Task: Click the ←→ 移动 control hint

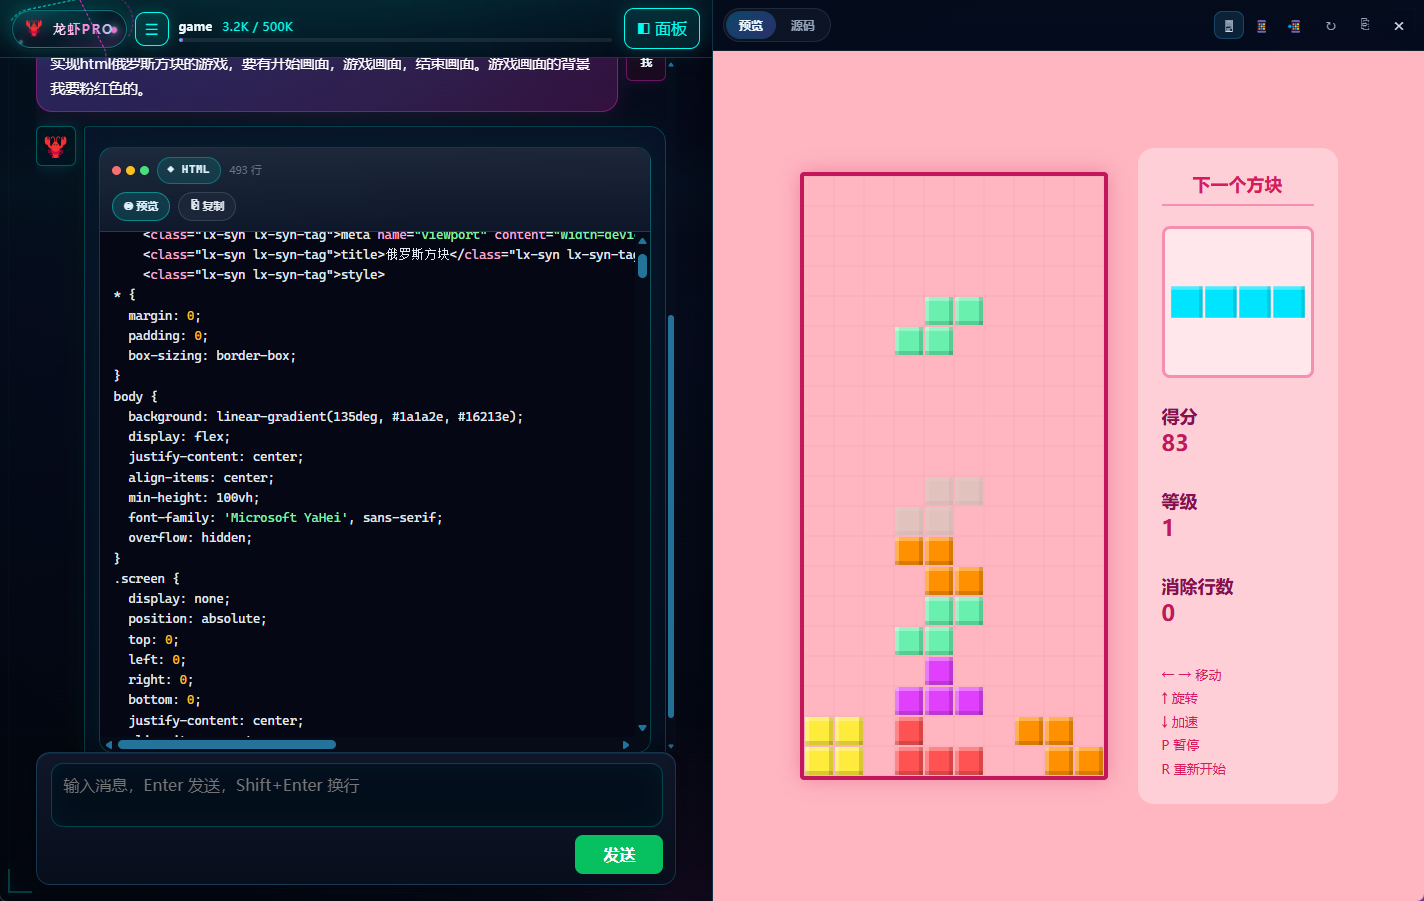Action: 1192,675
